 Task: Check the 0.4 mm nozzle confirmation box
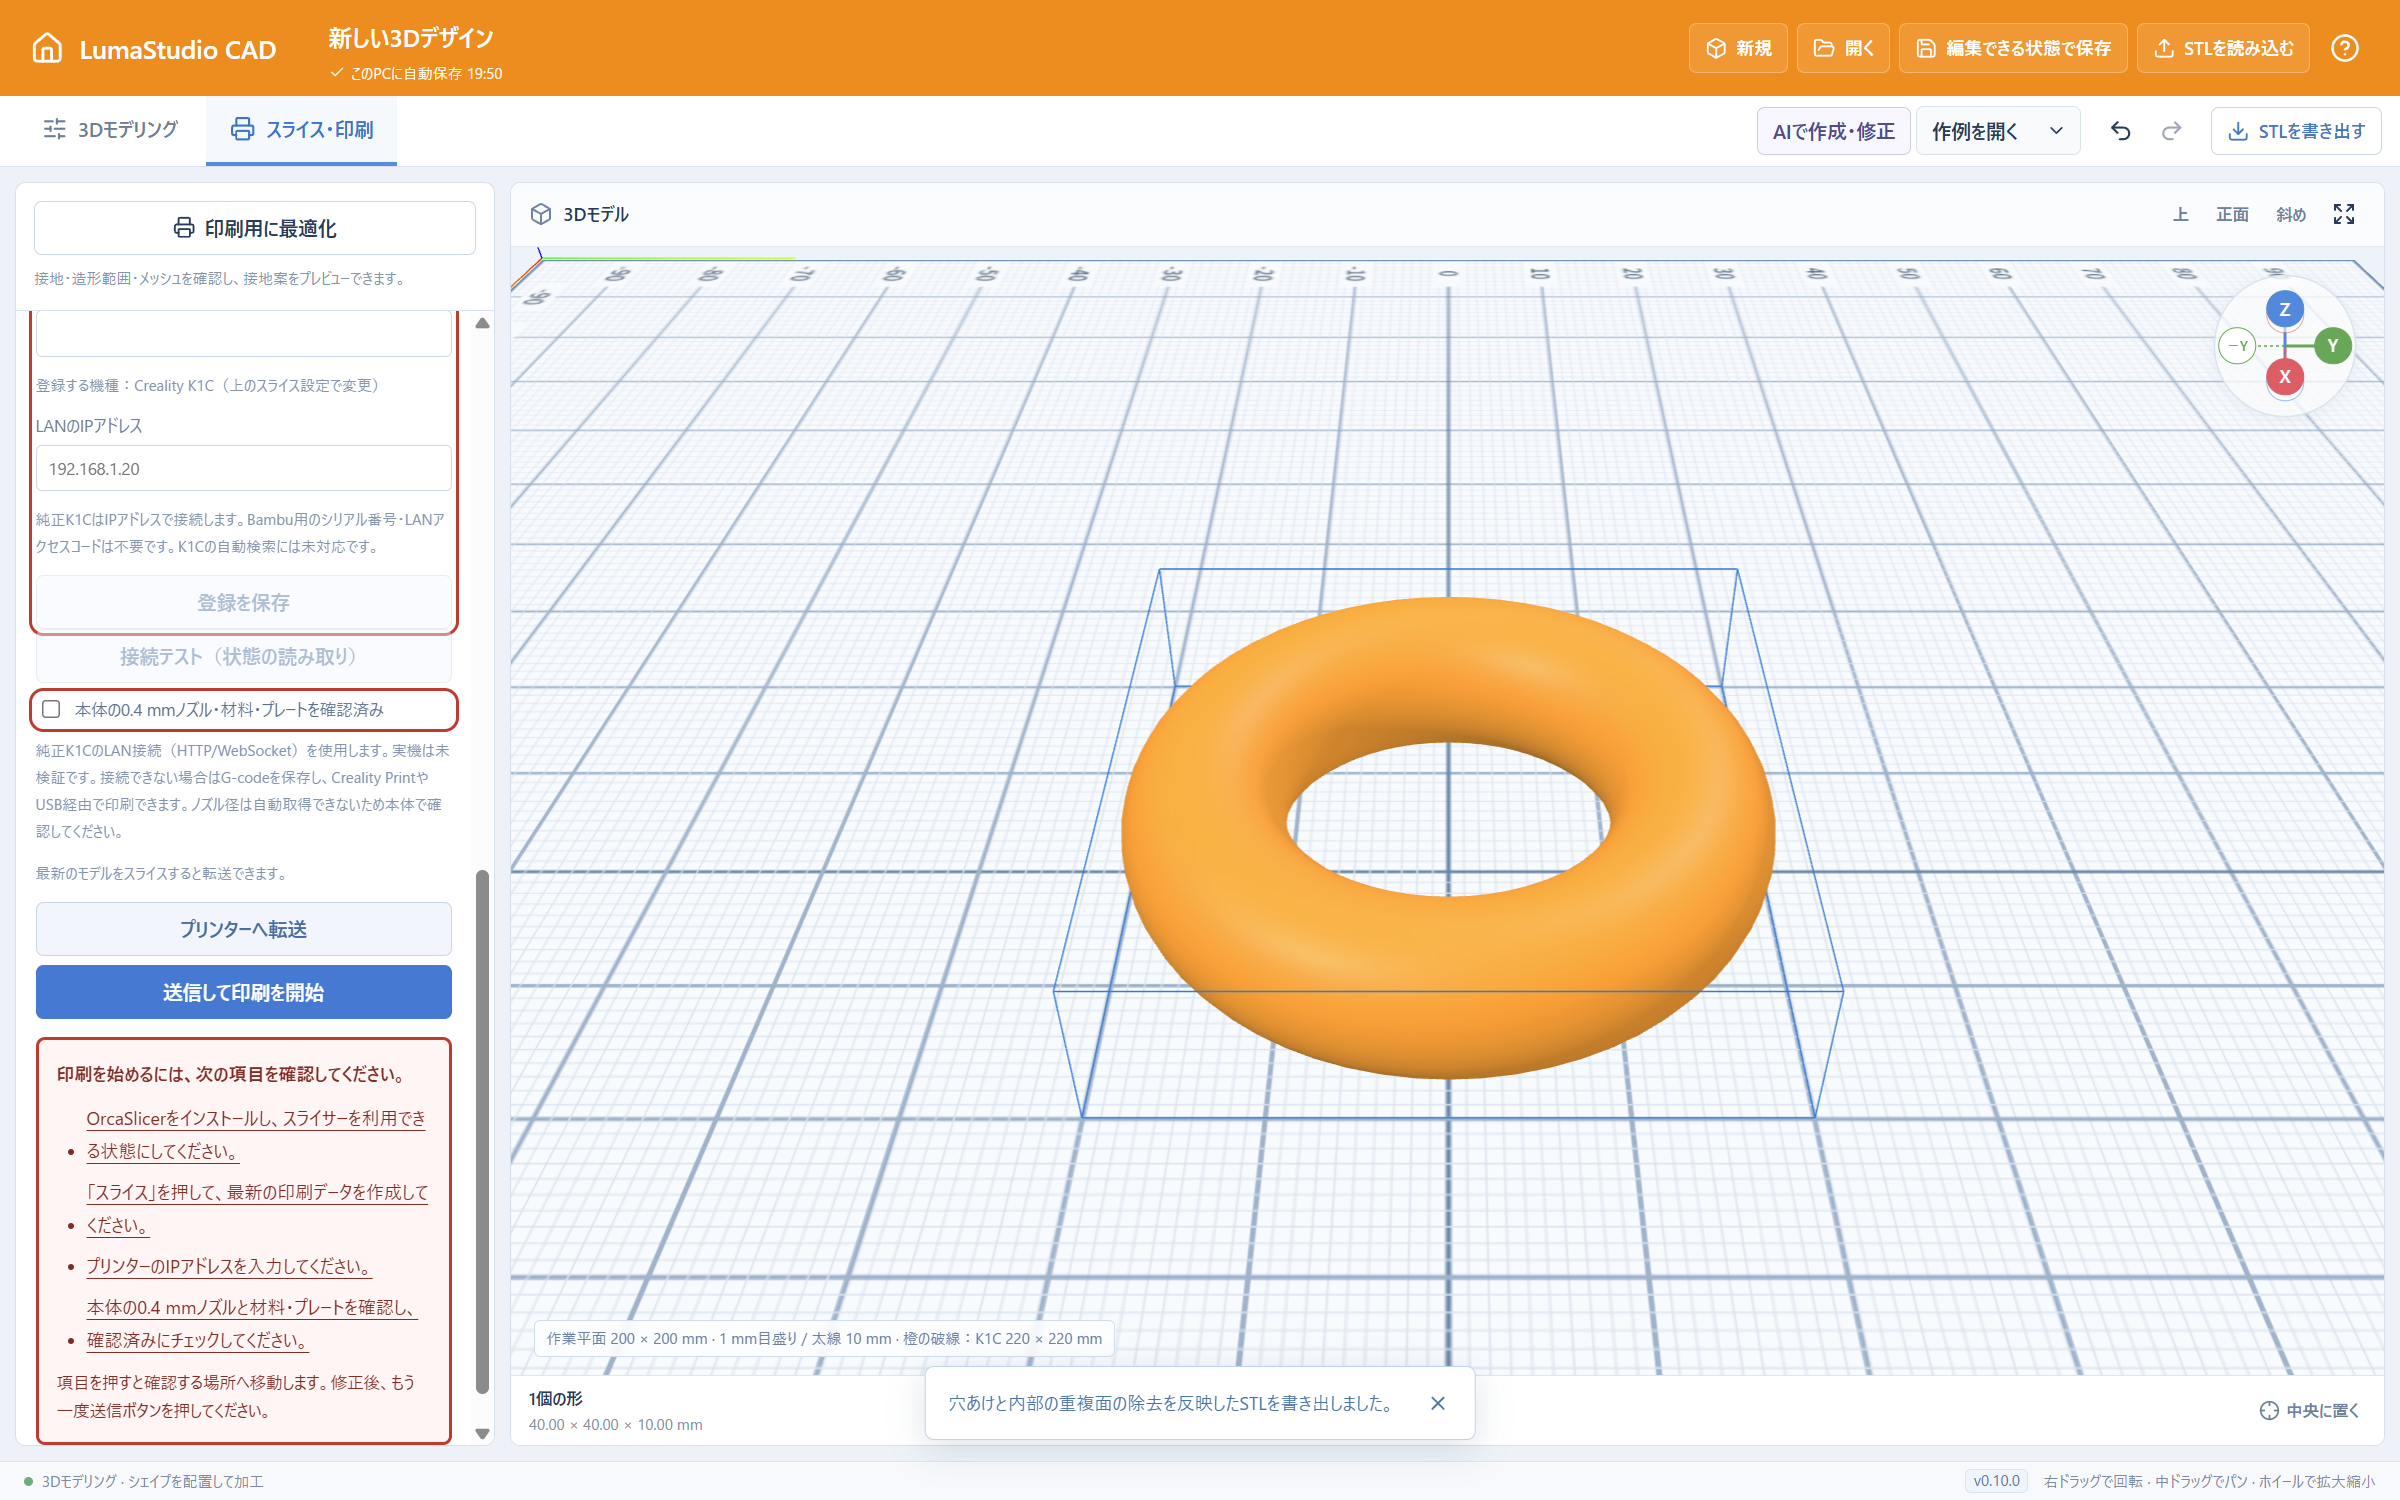tap(51, 709)
